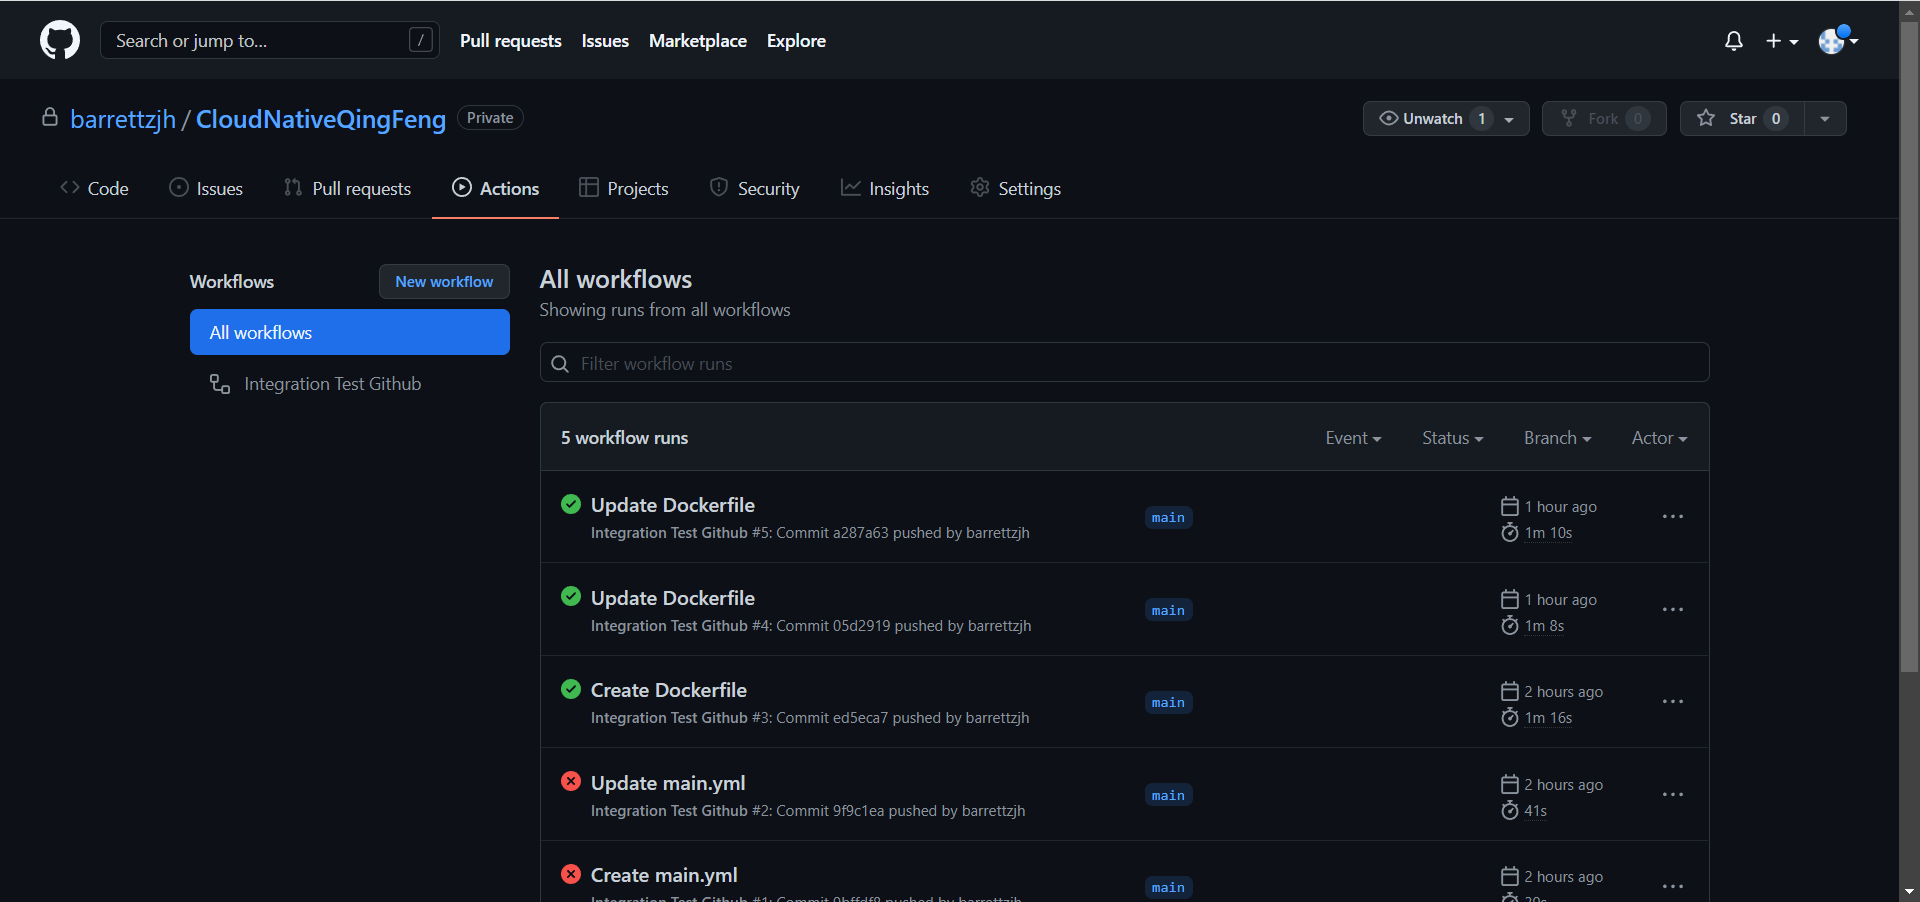Open Update Dockerfile run #5
This screenshot has width=1920, height=902.
pos(673,505)
